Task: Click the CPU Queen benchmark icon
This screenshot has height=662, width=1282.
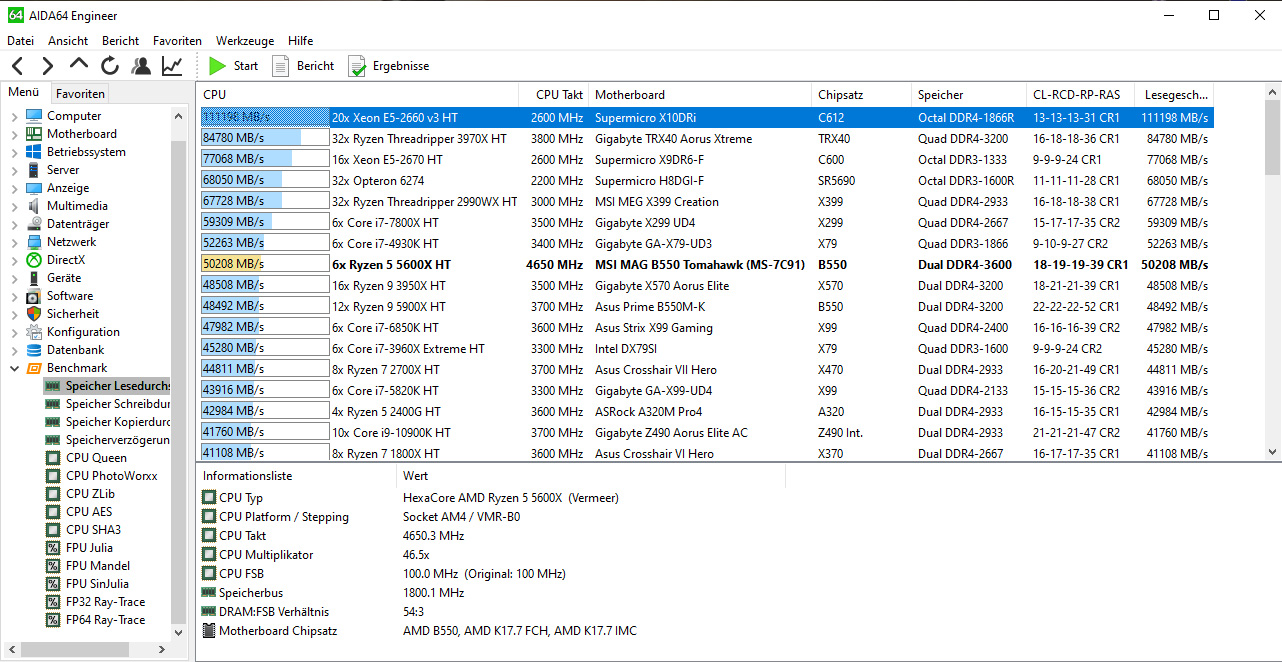Action: 53,458
